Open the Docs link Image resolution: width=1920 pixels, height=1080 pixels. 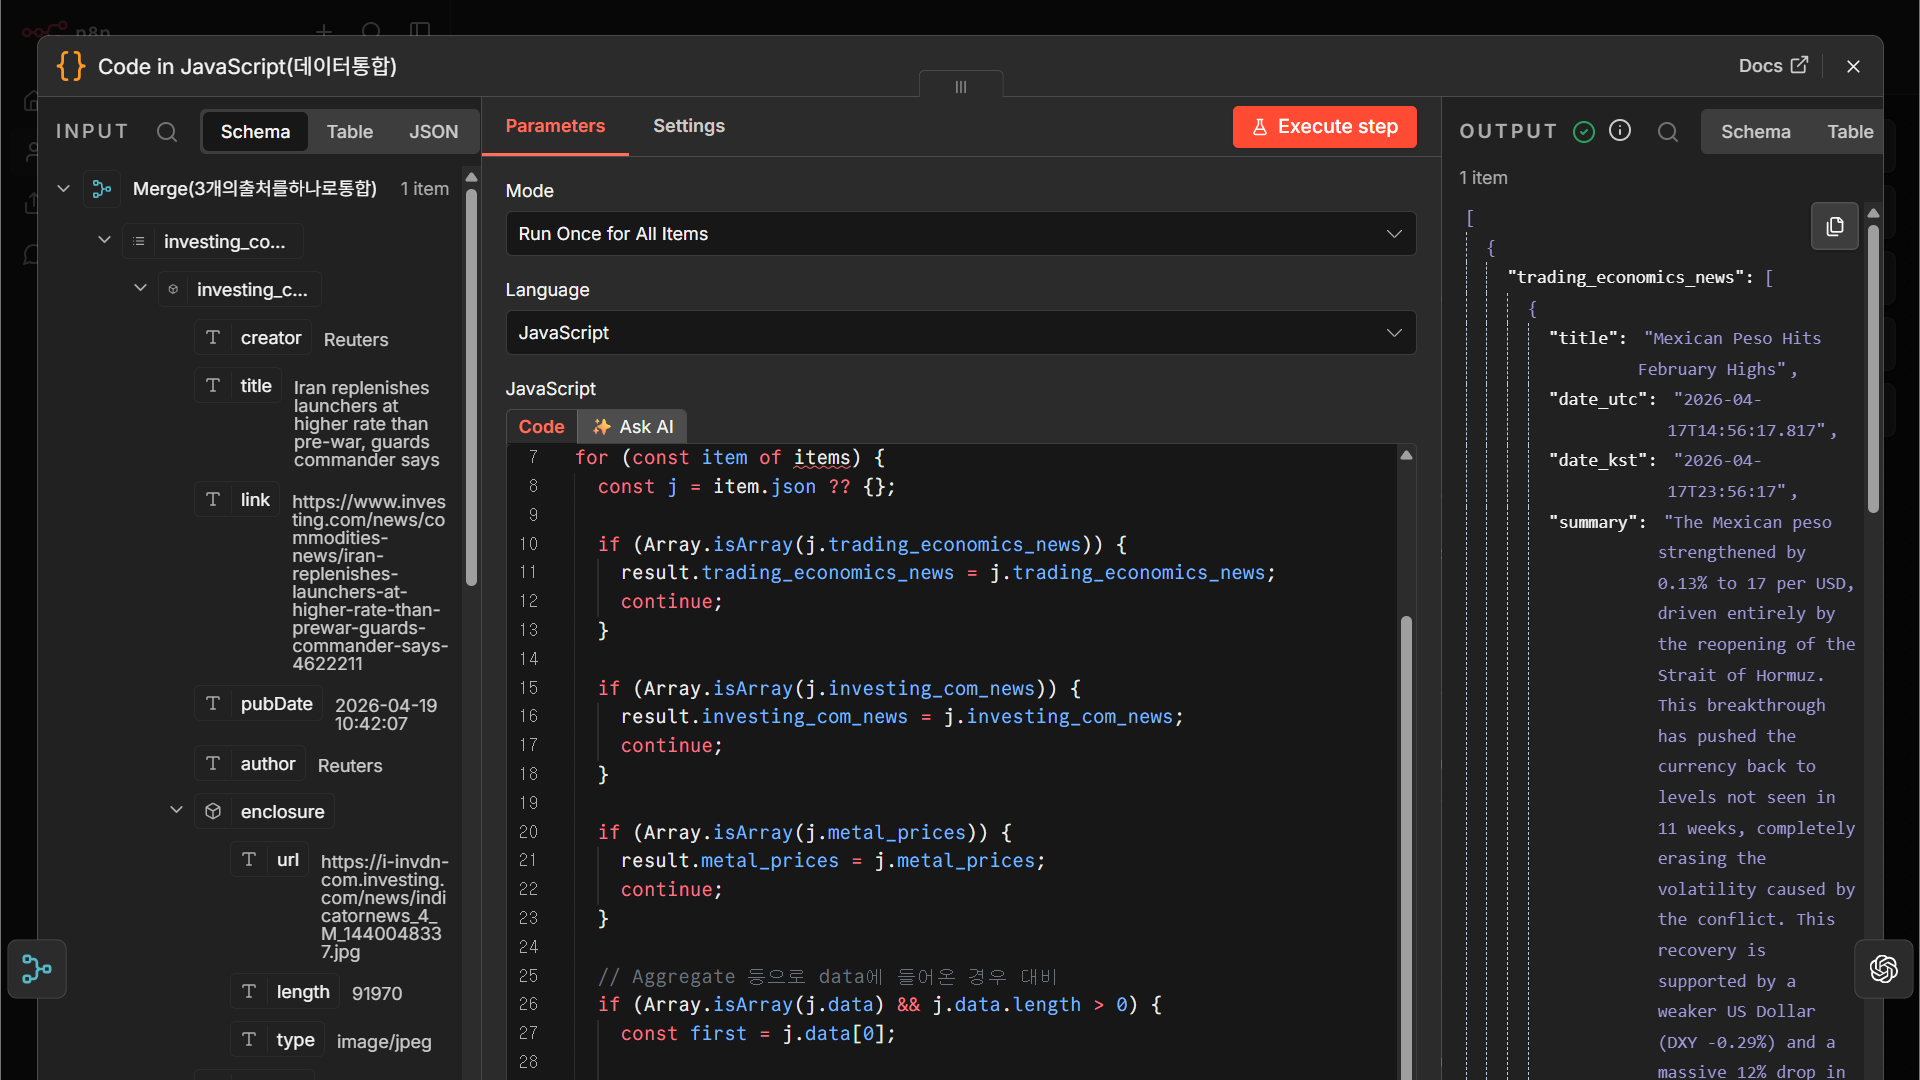point(1773,66)
